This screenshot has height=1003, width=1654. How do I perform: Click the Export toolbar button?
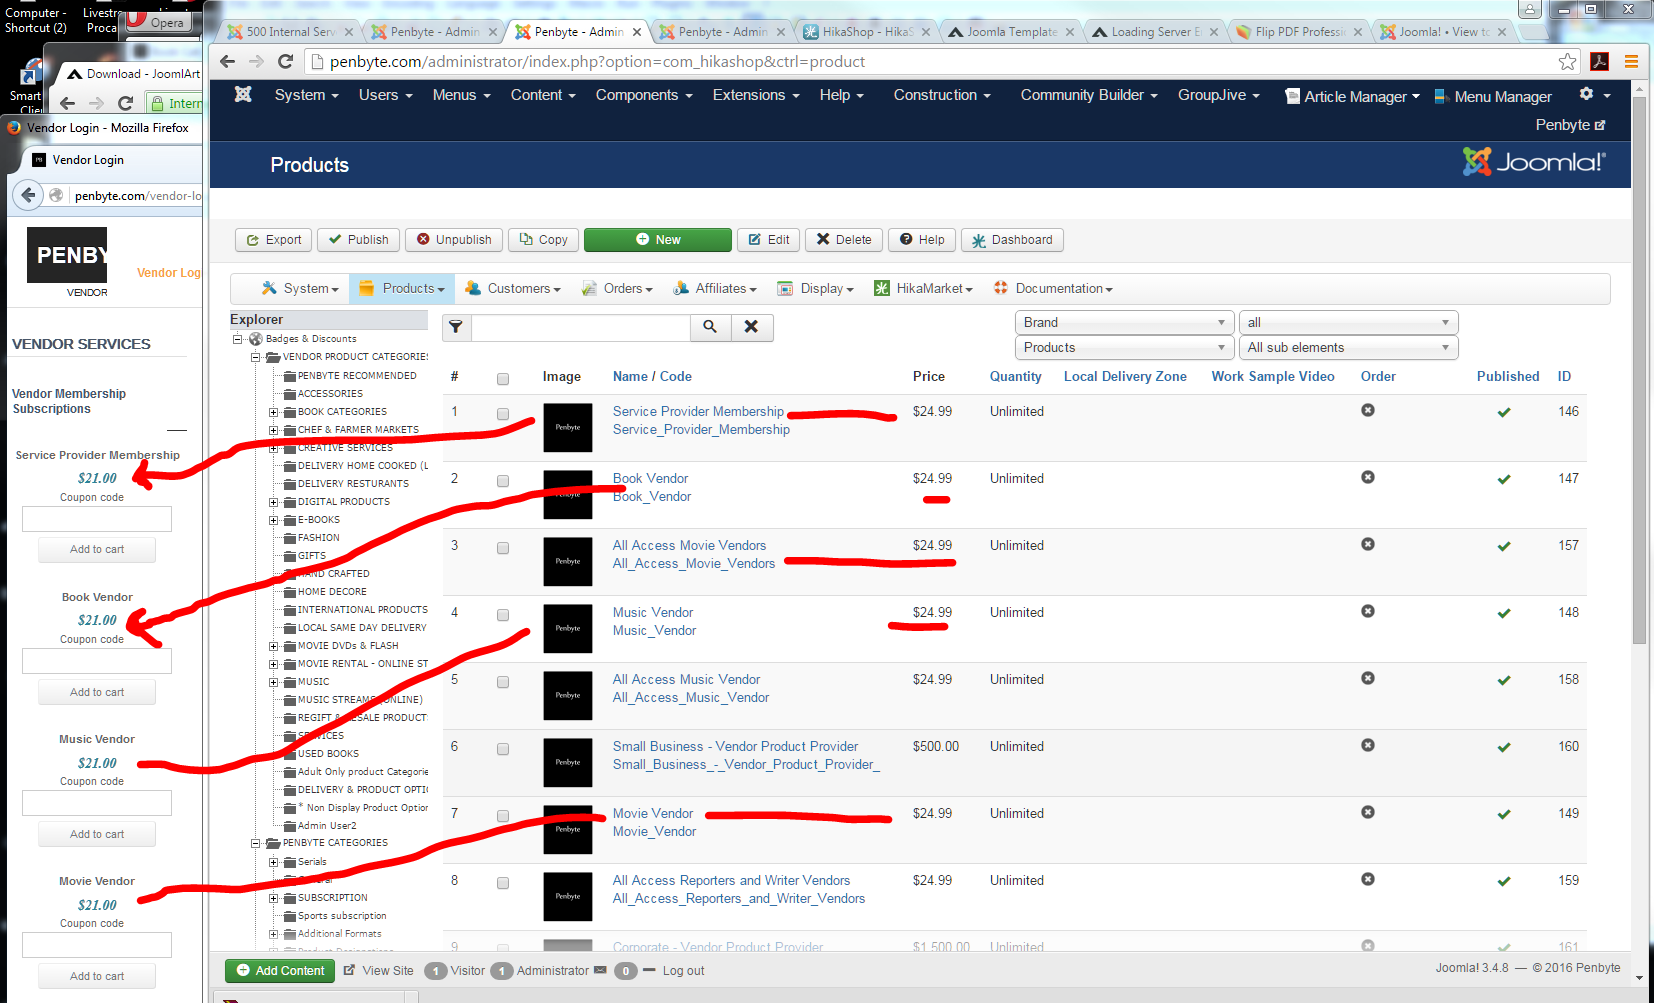point(274,240)
